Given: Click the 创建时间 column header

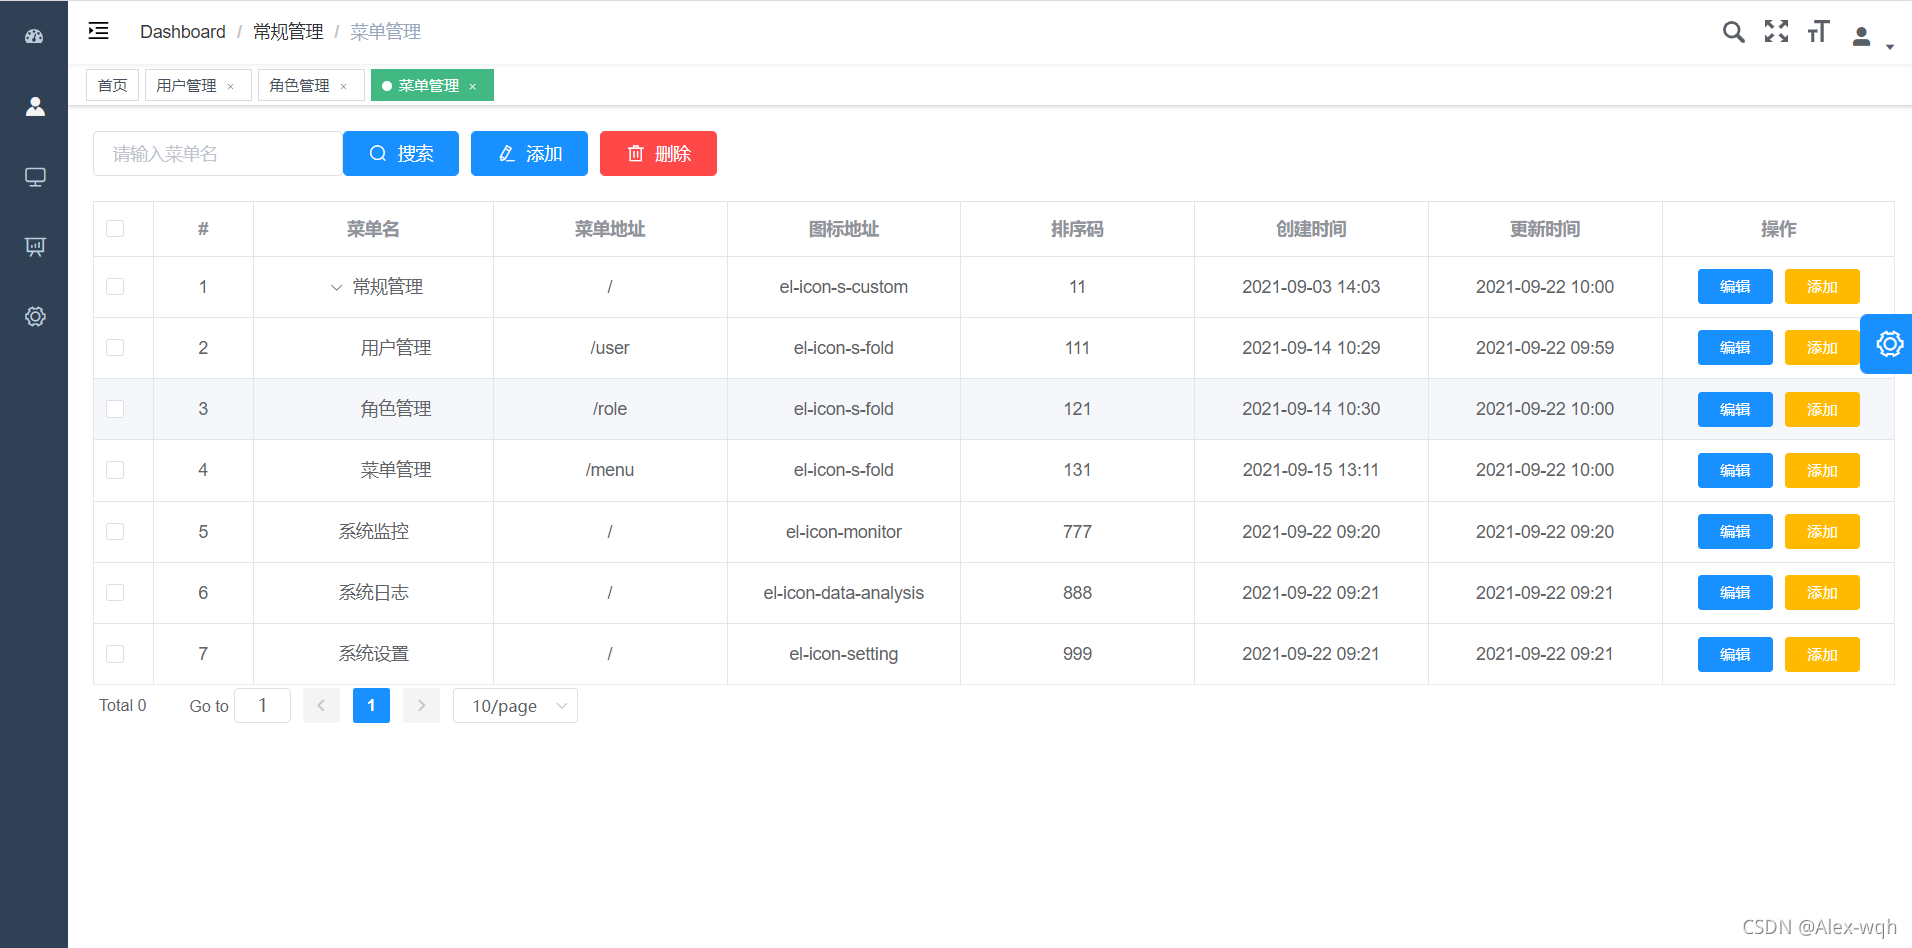Looking at the screenshot, I should [1311, 229].
